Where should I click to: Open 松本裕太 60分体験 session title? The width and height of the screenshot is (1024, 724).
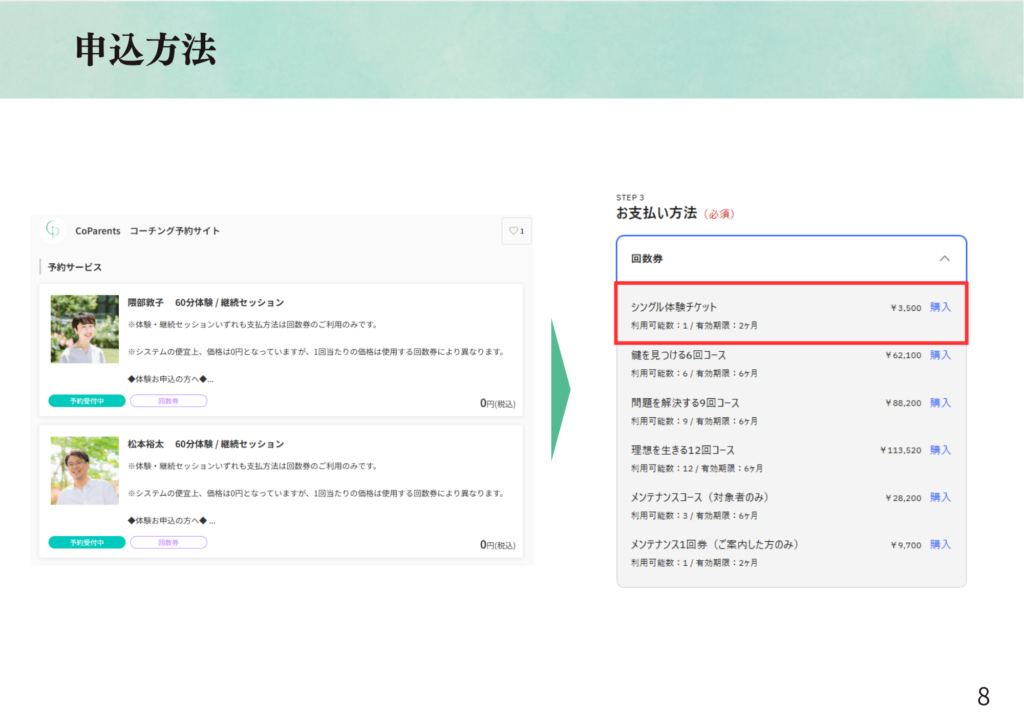[206, 444]
